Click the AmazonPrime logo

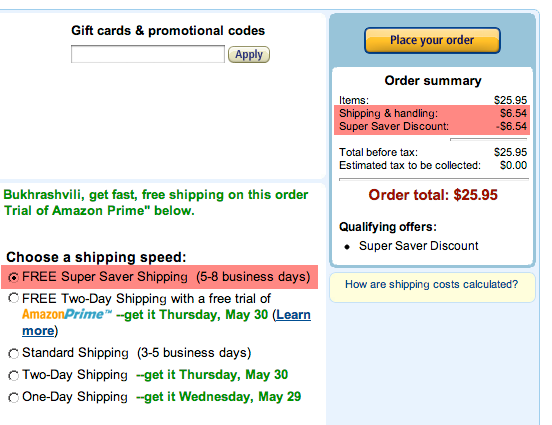67,314
